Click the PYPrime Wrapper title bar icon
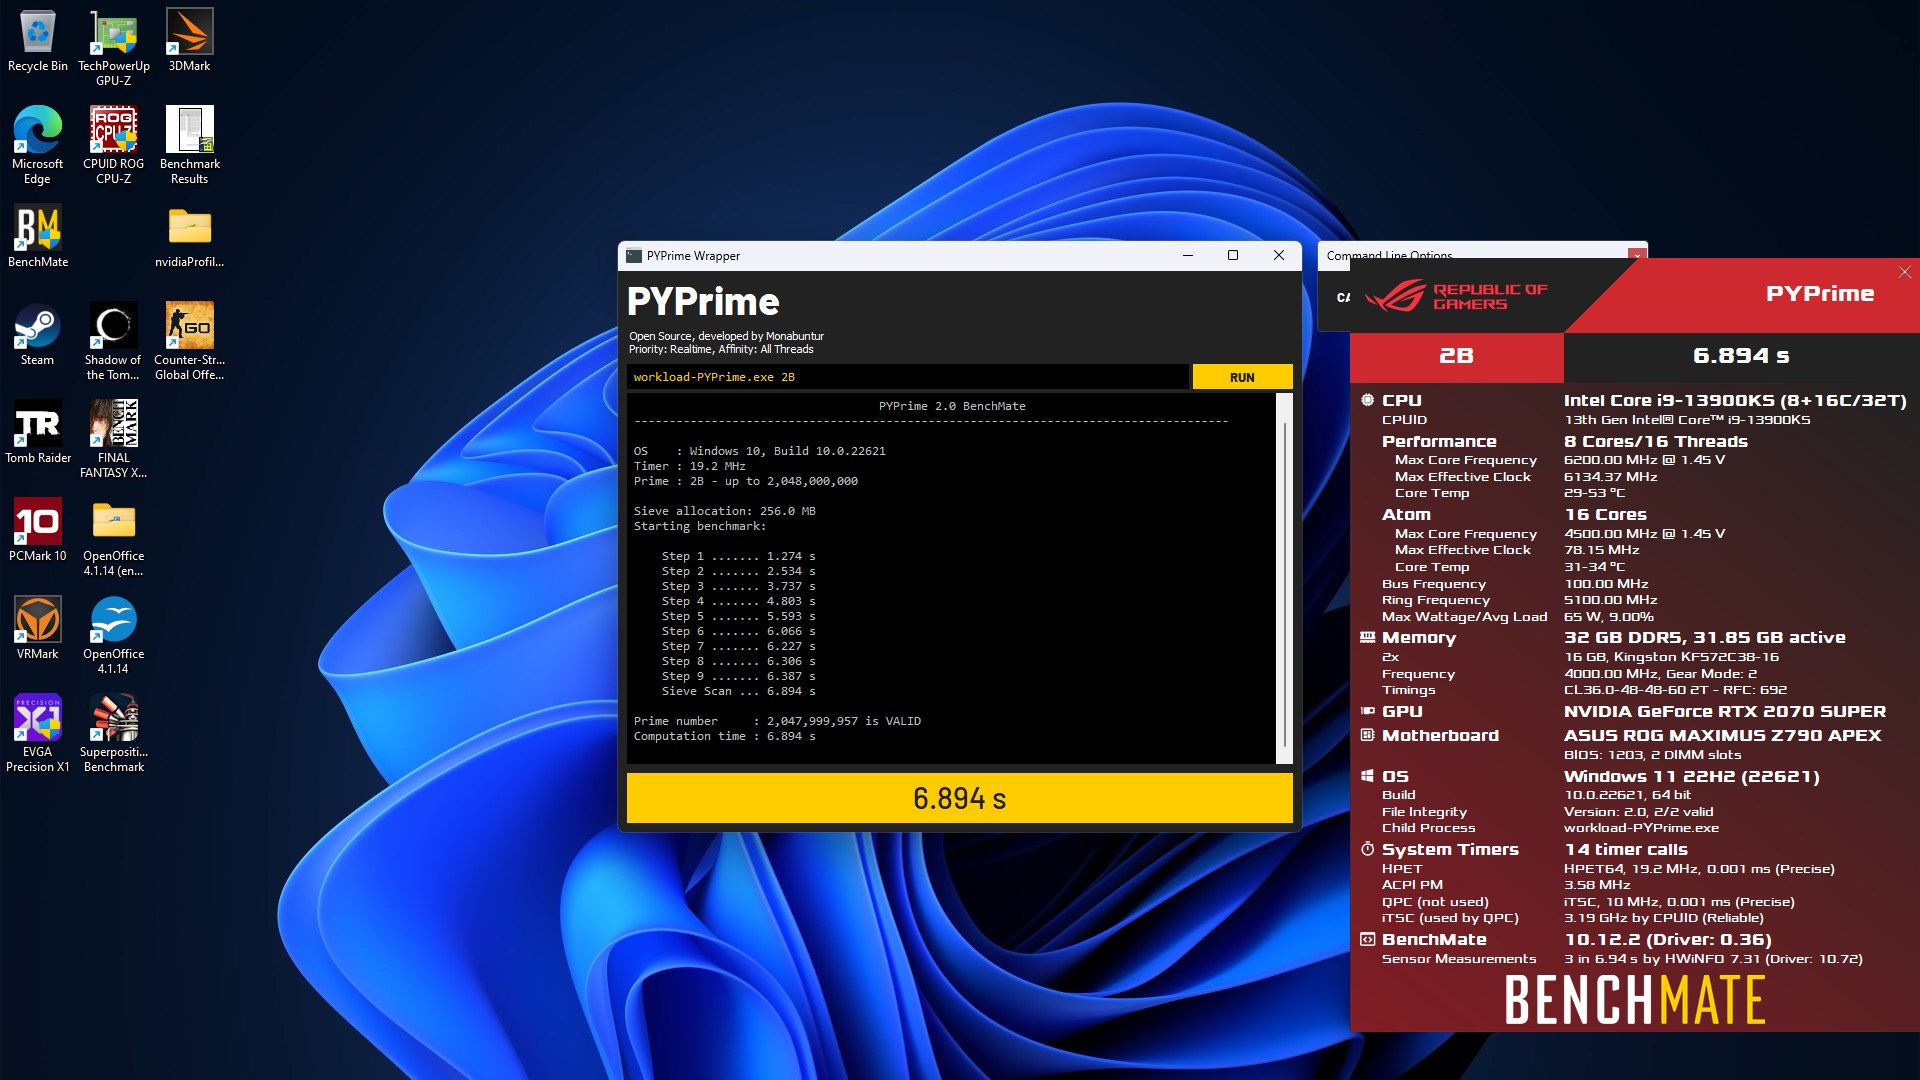This screenshot has height=1080, width=1920. [634, 256]
